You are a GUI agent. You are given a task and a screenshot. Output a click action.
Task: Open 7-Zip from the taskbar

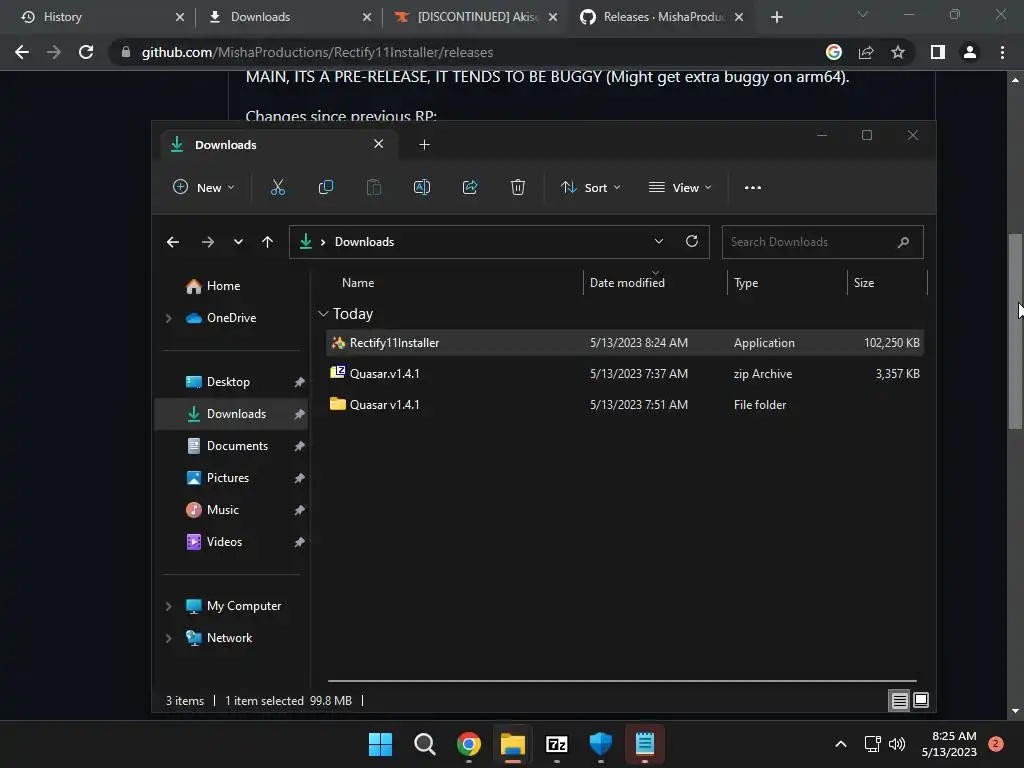[x=556, y=744]
